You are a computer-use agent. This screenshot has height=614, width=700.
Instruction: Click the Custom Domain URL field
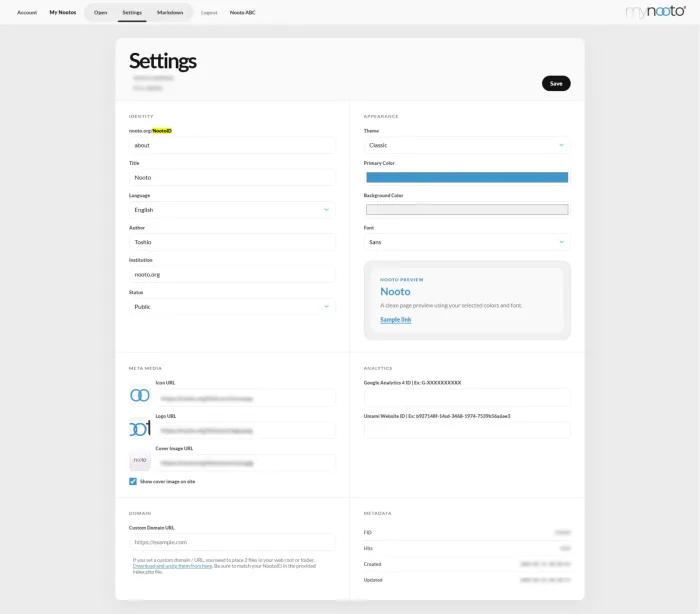click(x=232, y=542)
